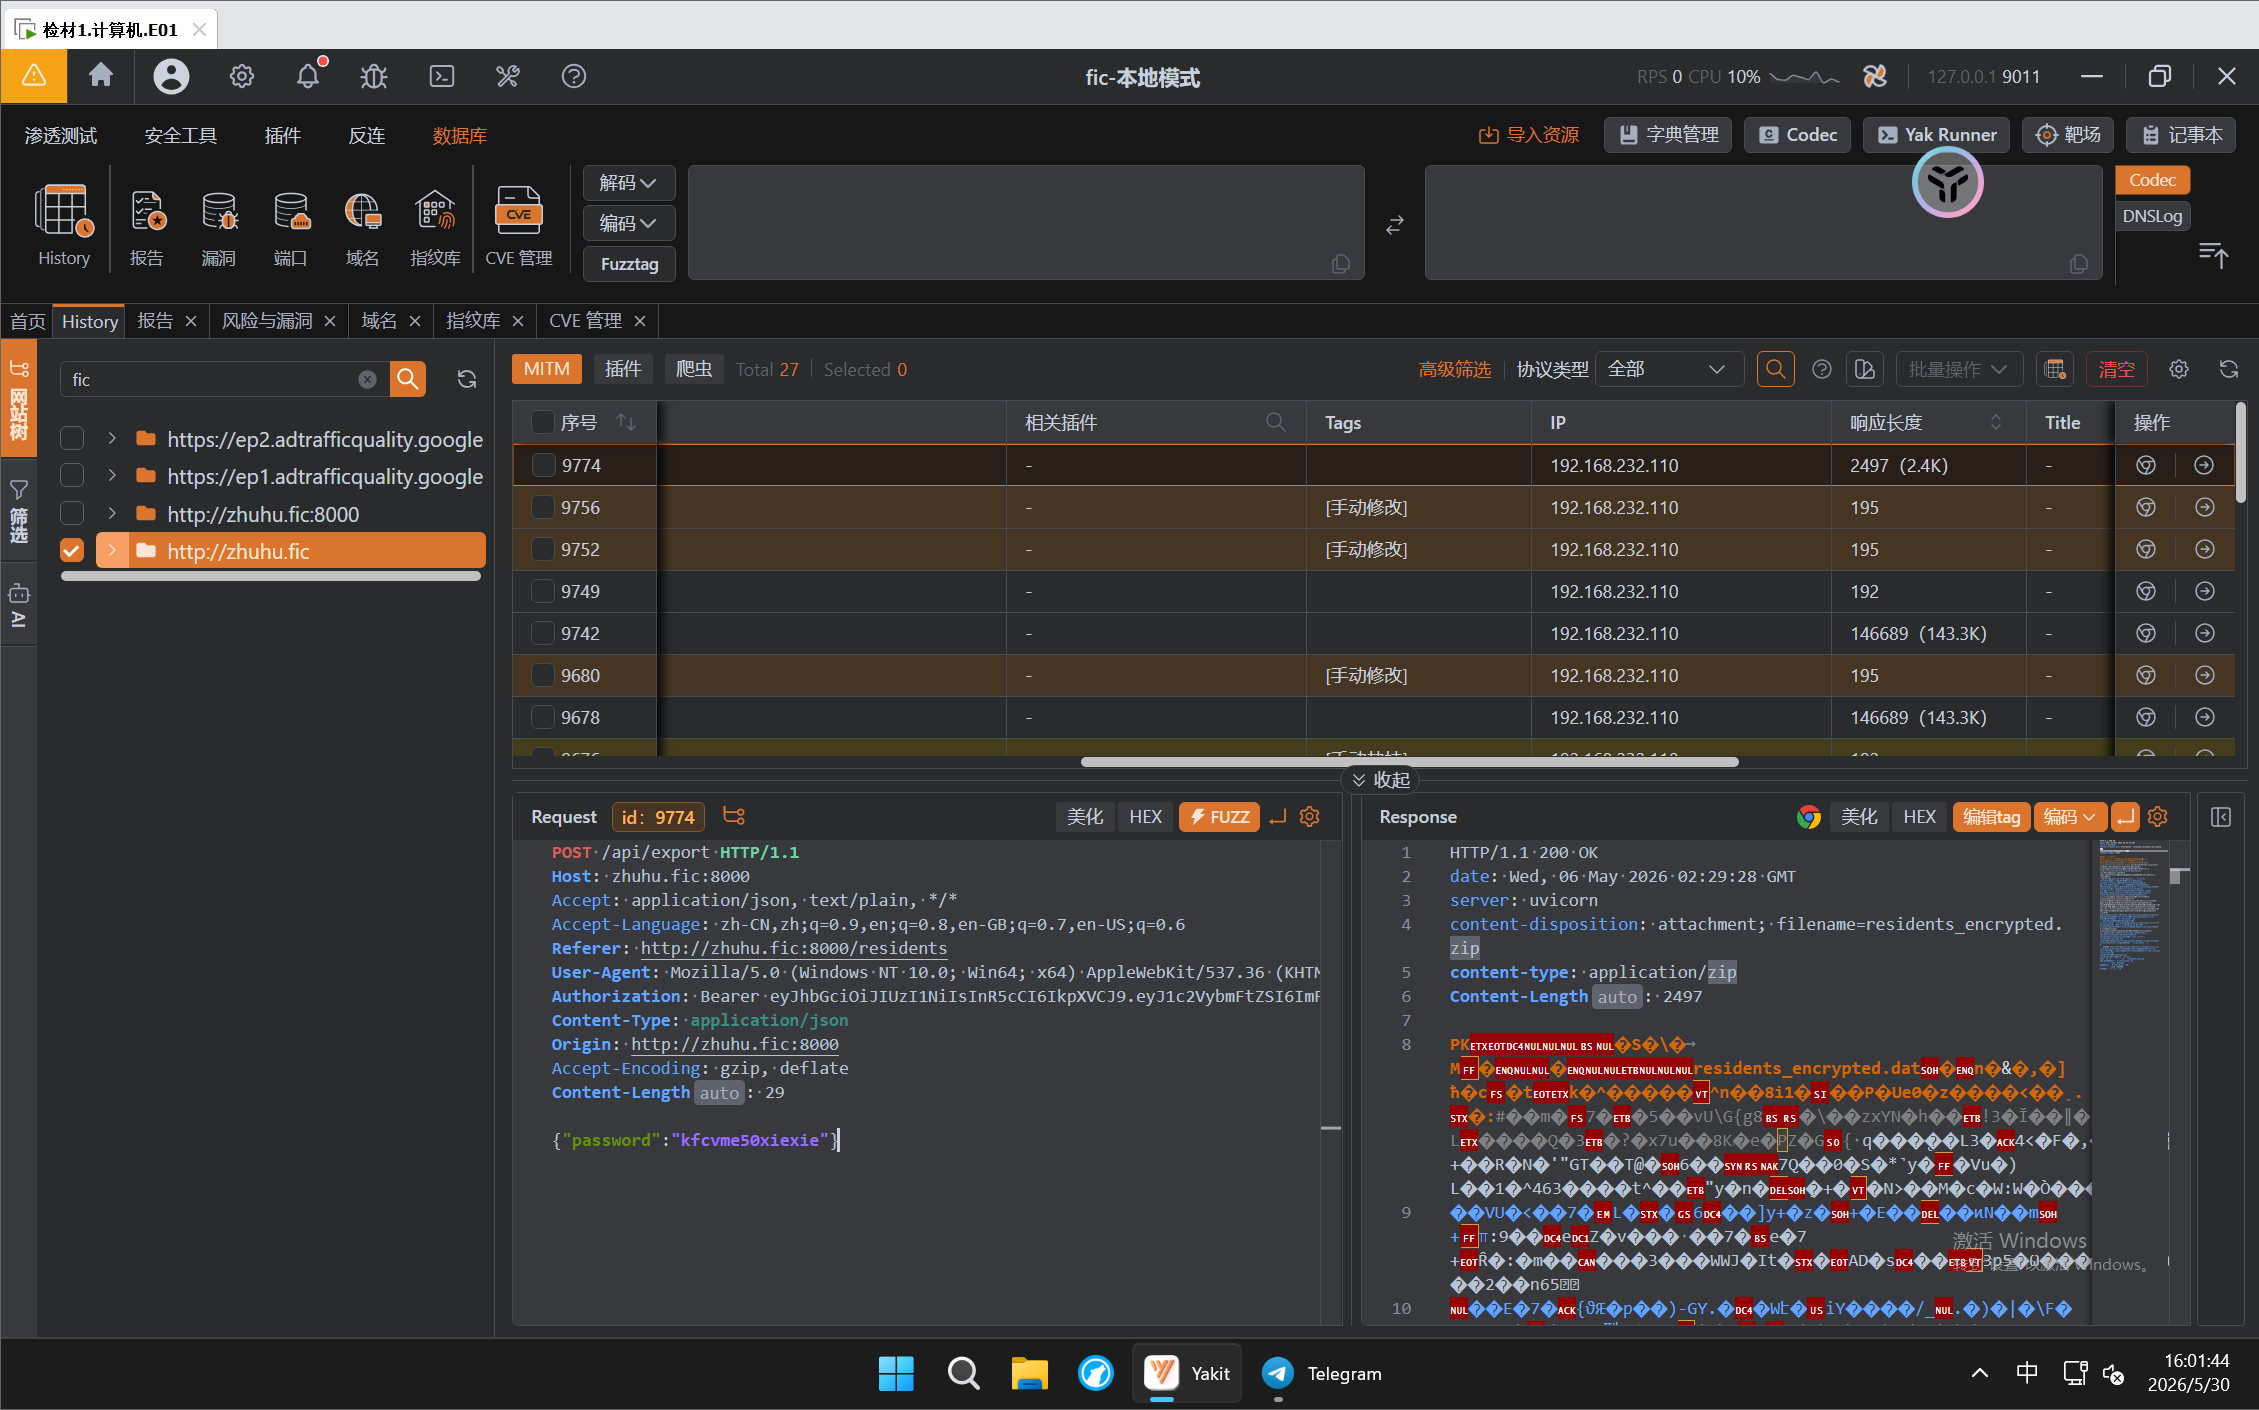Switch to the 渗透测试 menu
The width and height of the screenshot is (2259, 1410).
61,135
